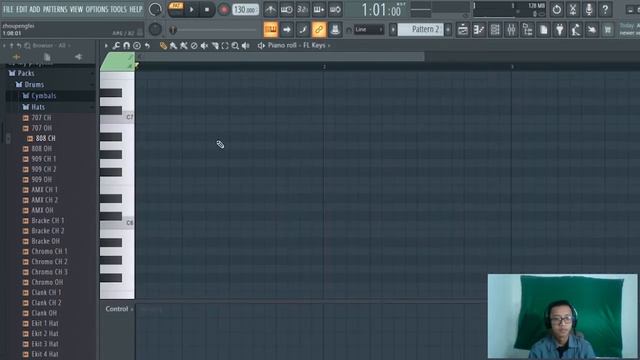Click the save/cut scissors-like toolbar icon
The height and width of the screenshot is (360, 640).
tap(573, 9)
